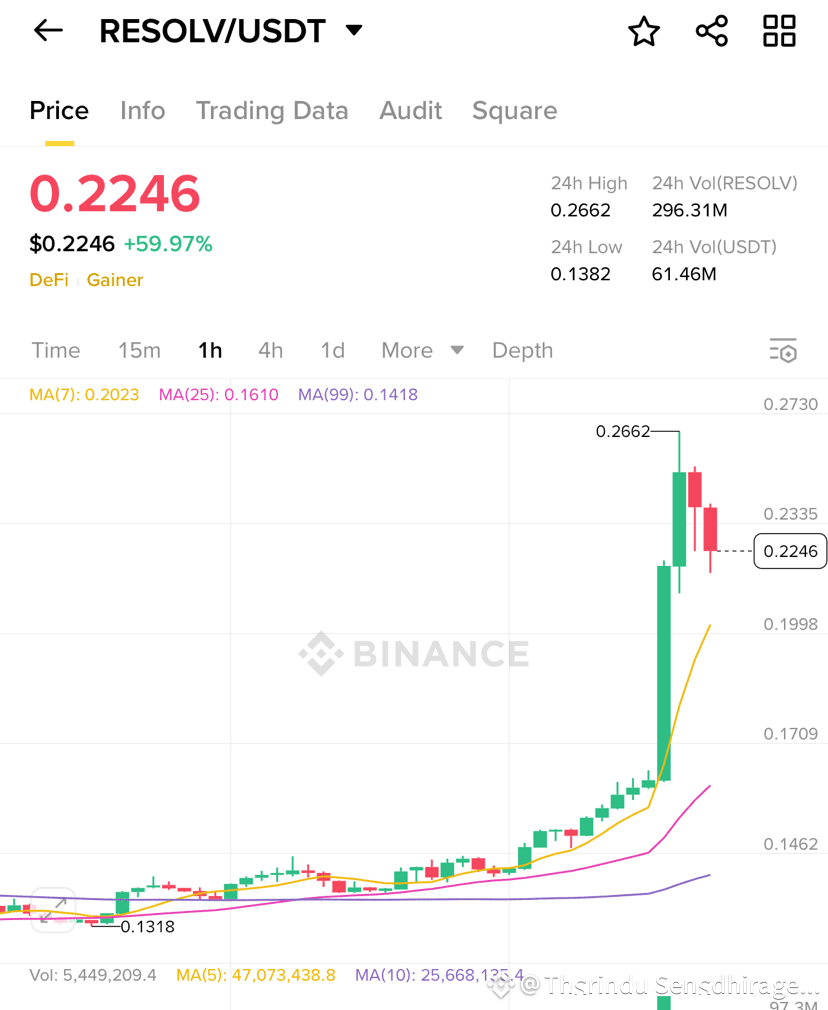The image size is (828, 1010).
Task: Open the Gainer tag
Action: tap(115, 280)
